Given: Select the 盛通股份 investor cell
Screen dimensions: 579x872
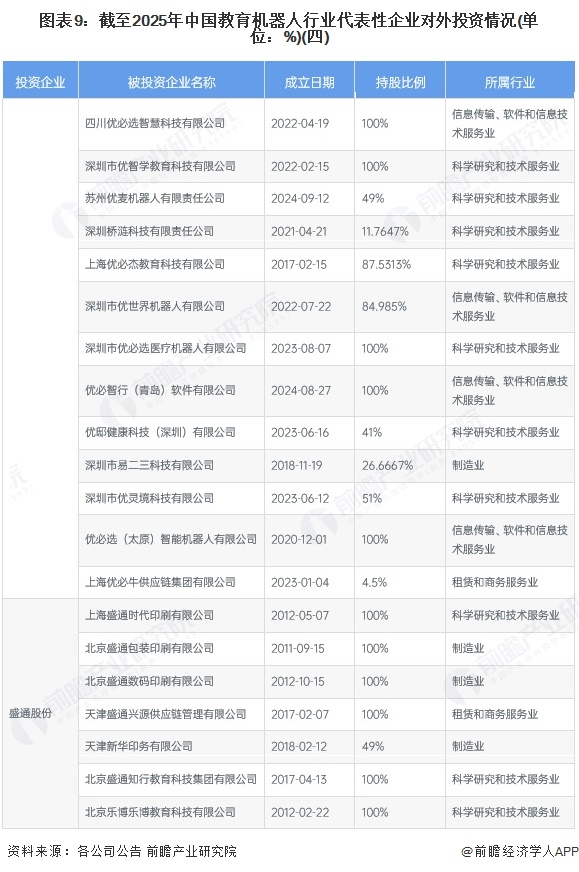Looking at the screenshot, I should [30, 713].
